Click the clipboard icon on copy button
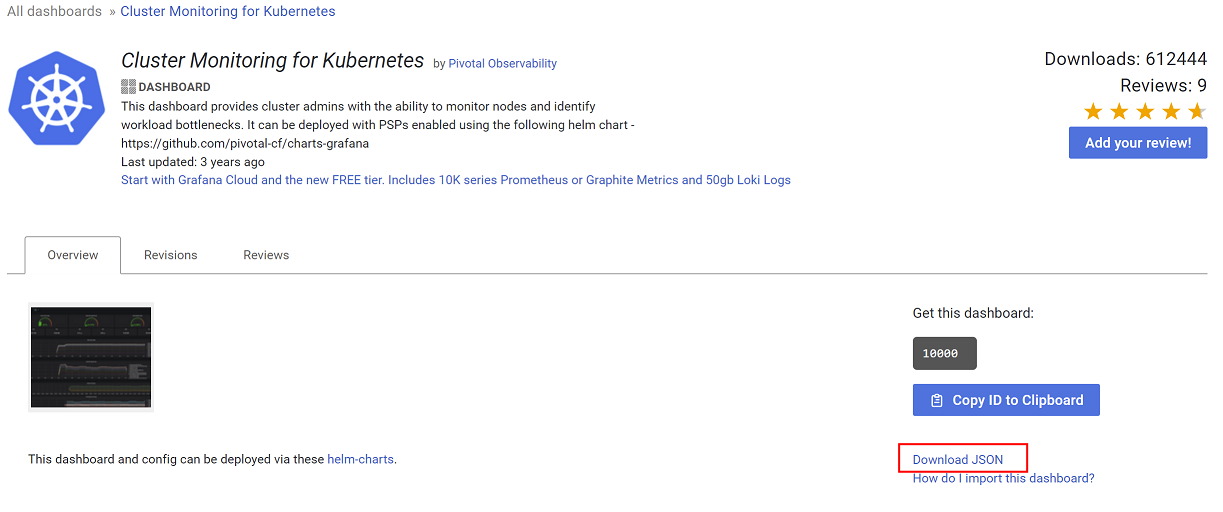This screenshot has height=512, width=1223. click(936, 400)
